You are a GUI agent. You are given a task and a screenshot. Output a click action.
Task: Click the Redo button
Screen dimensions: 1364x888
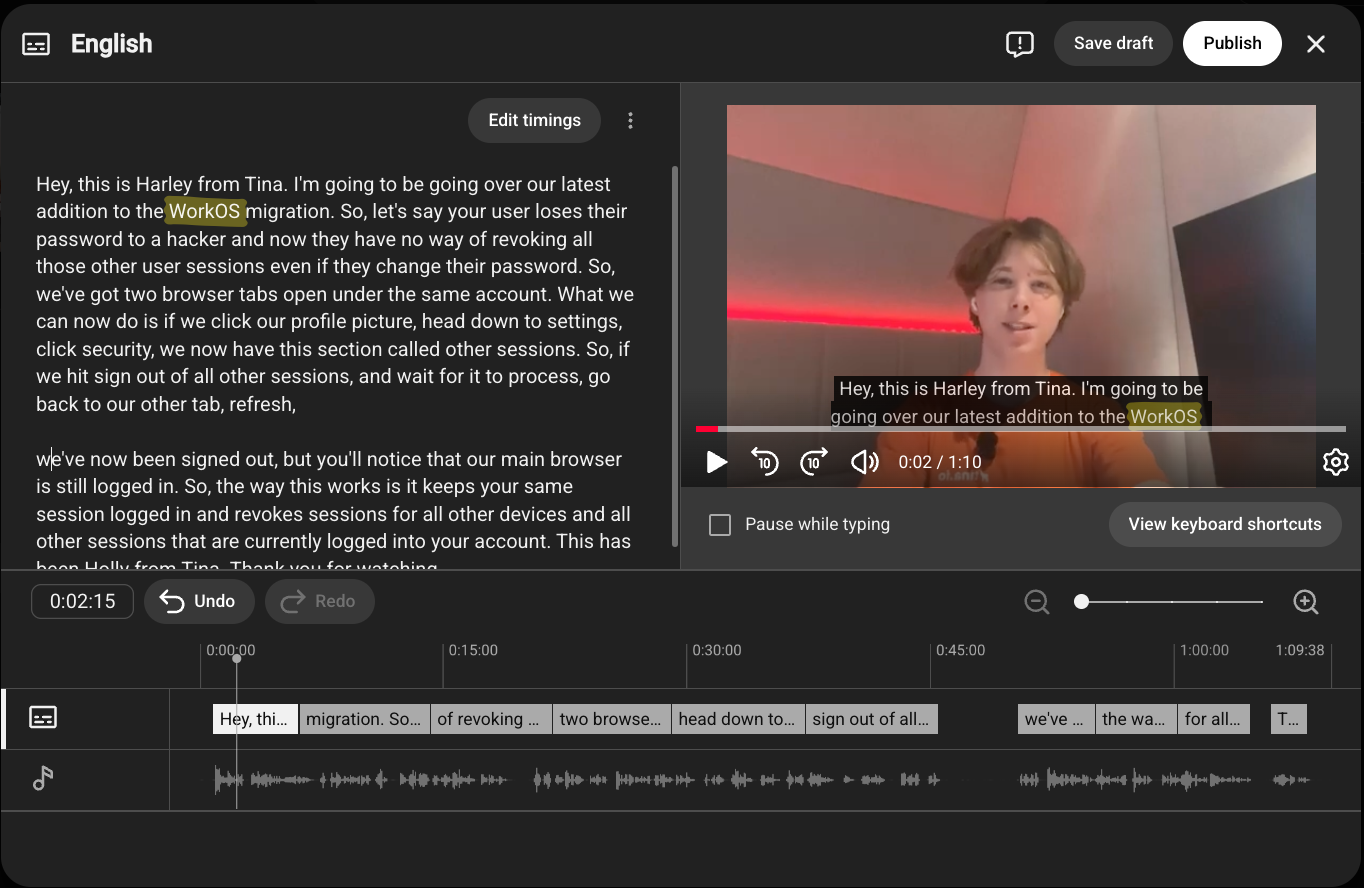tap(319, 601)
